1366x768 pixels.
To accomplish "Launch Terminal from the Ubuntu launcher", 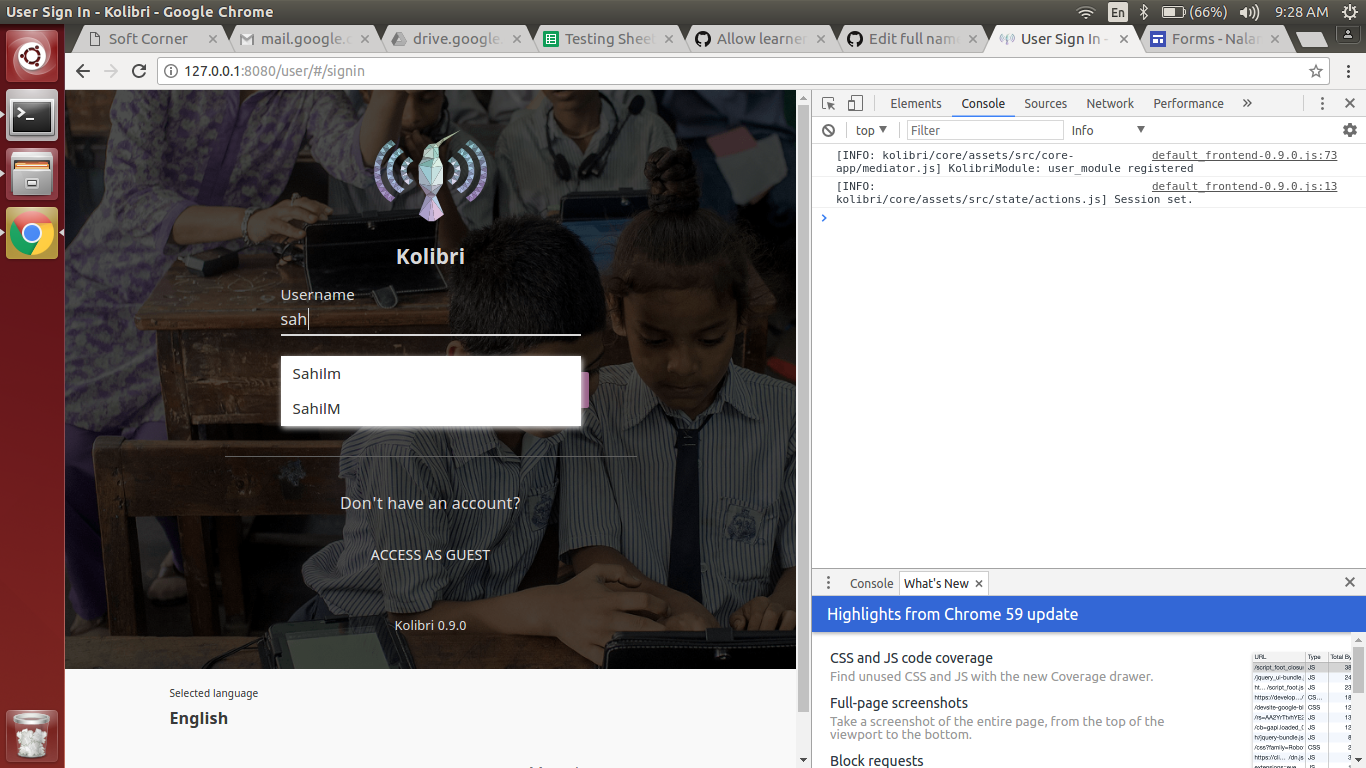I will pyautogui.click(x=32, y=116).
